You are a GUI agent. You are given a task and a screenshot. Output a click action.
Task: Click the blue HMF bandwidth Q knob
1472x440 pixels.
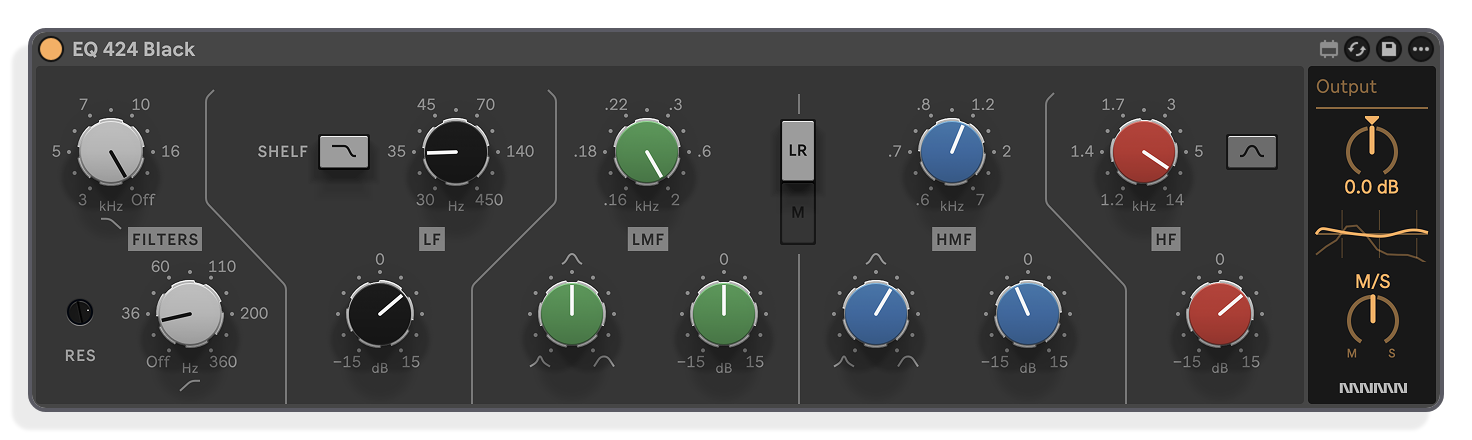876,313
